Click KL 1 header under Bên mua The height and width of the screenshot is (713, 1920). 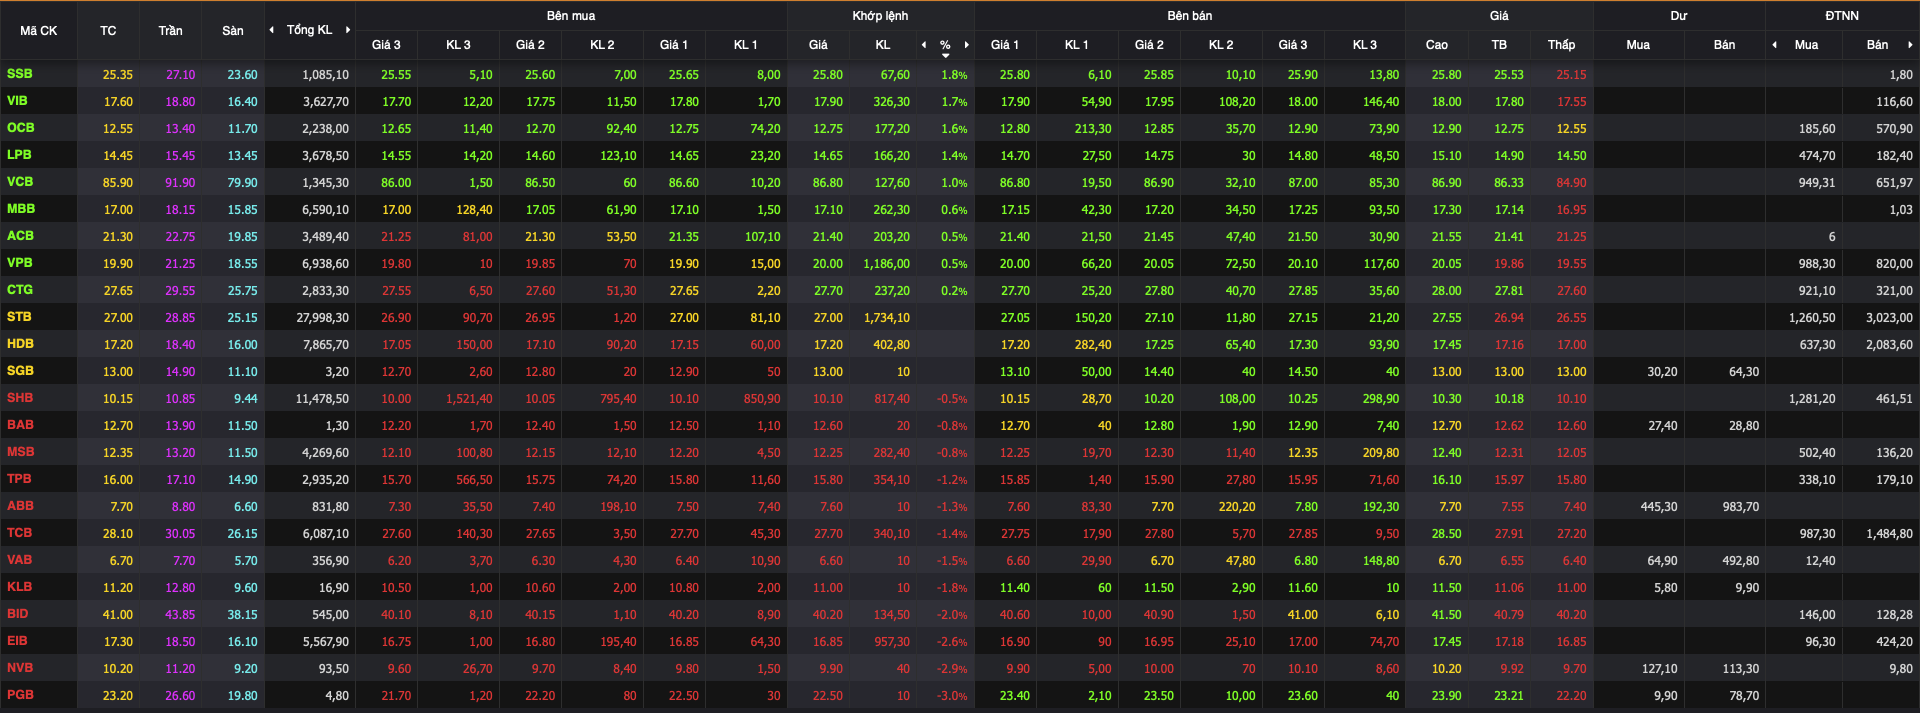tap(746, 45)
